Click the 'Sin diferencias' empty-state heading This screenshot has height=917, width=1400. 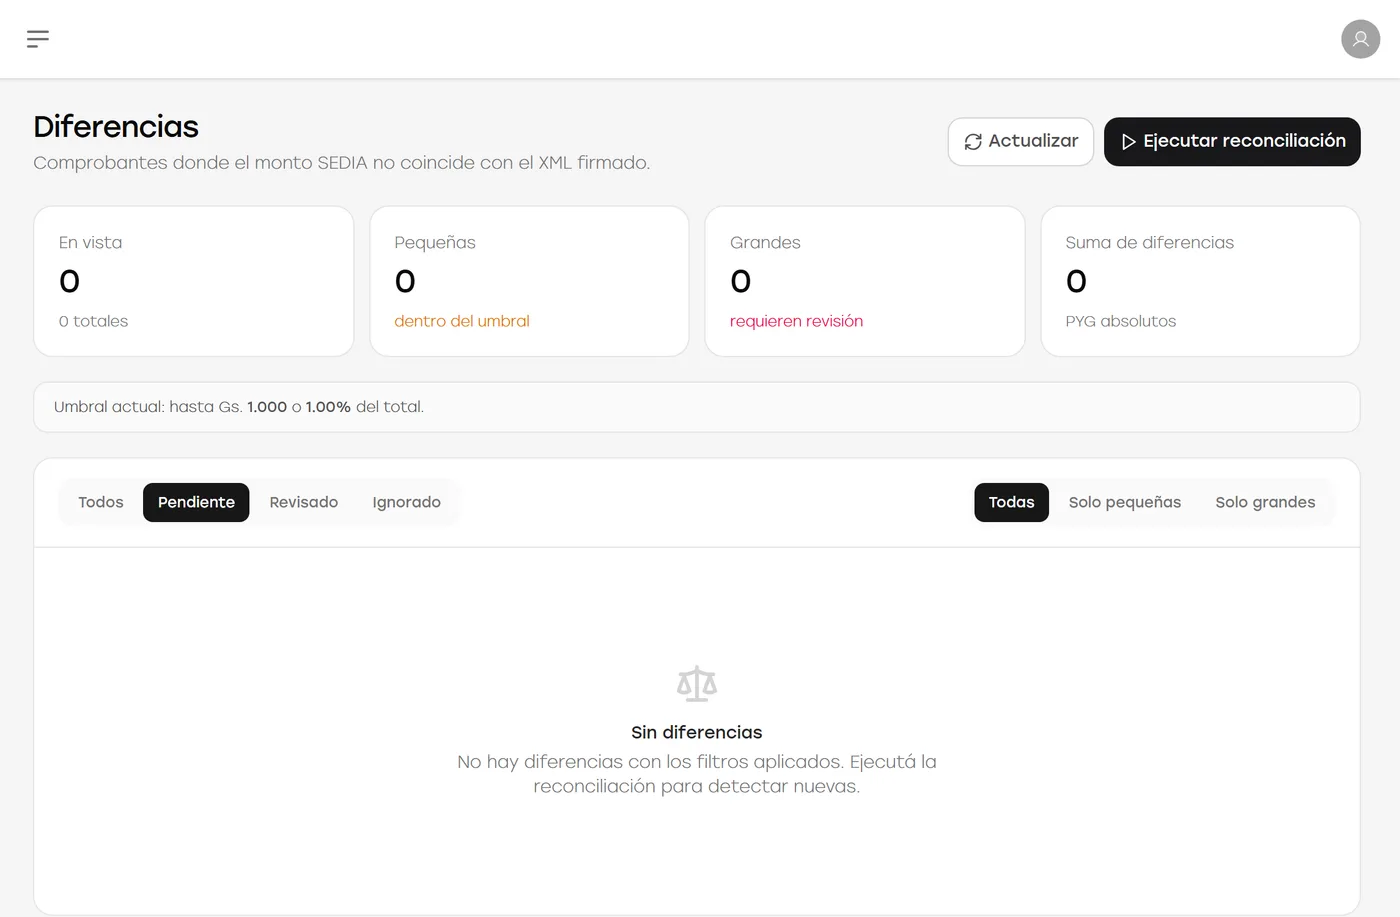[x=697, y=732]
